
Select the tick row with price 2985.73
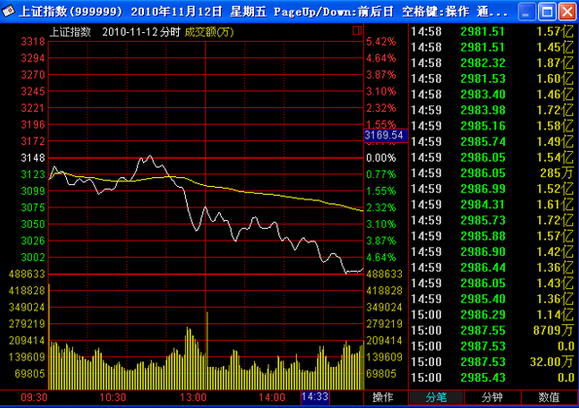click(493, 220)
